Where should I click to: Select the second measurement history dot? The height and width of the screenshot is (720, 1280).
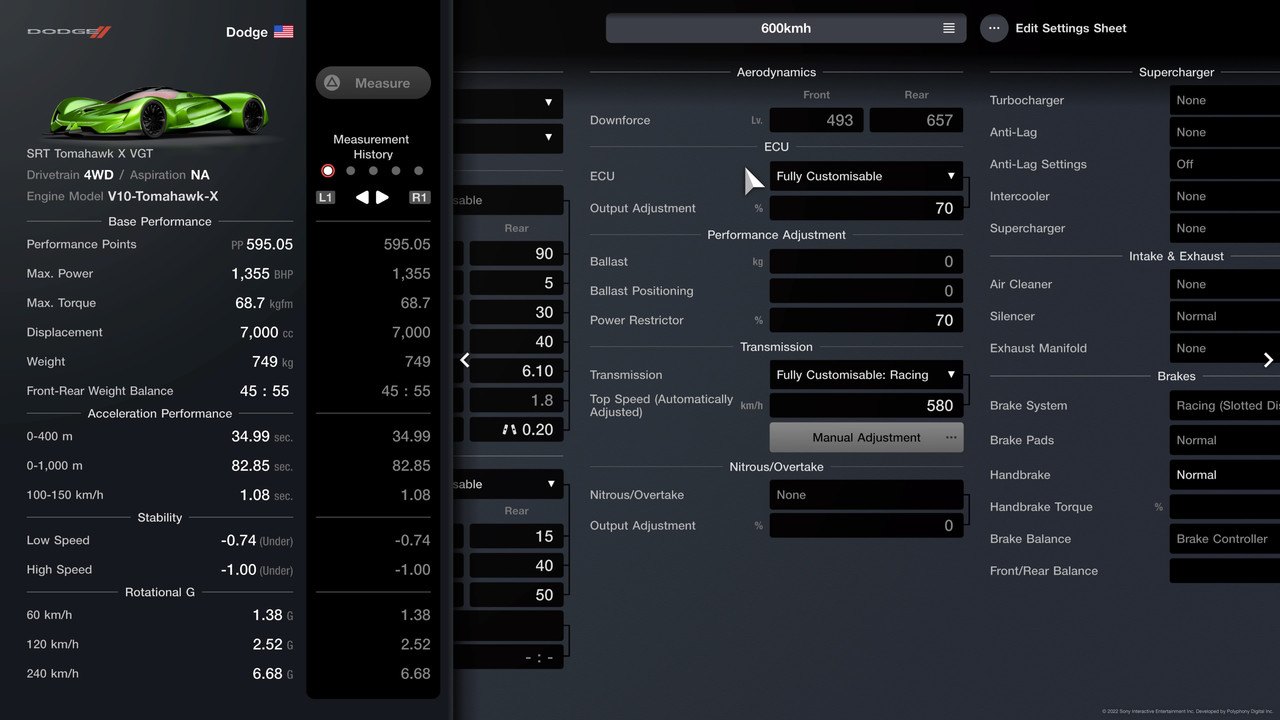click(x=351, y=171)
